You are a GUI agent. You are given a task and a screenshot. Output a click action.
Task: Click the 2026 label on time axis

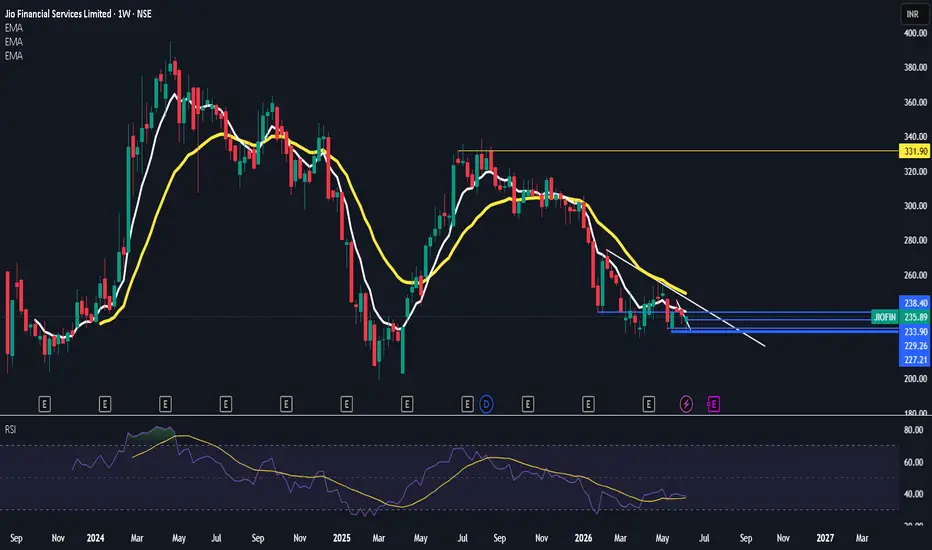[x=583, y=538]
